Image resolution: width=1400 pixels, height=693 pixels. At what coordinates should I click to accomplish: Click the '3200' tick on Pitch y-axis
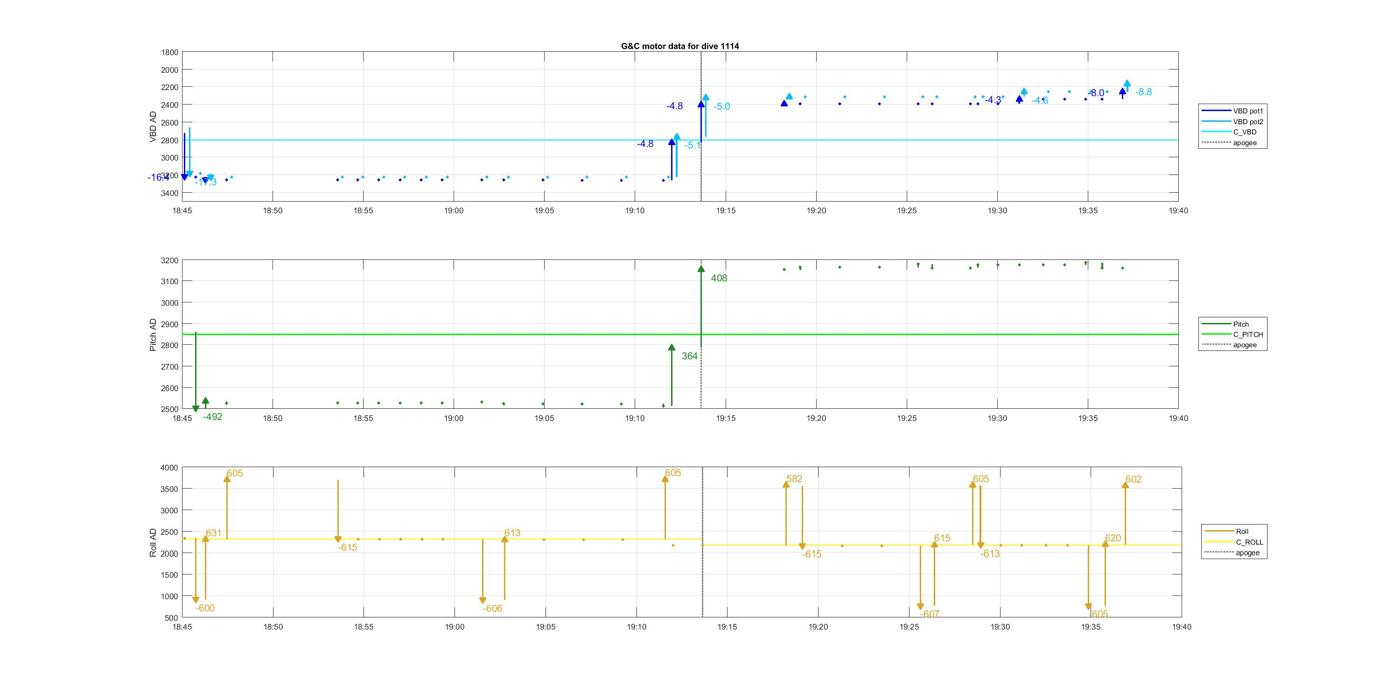pos(170,260)
